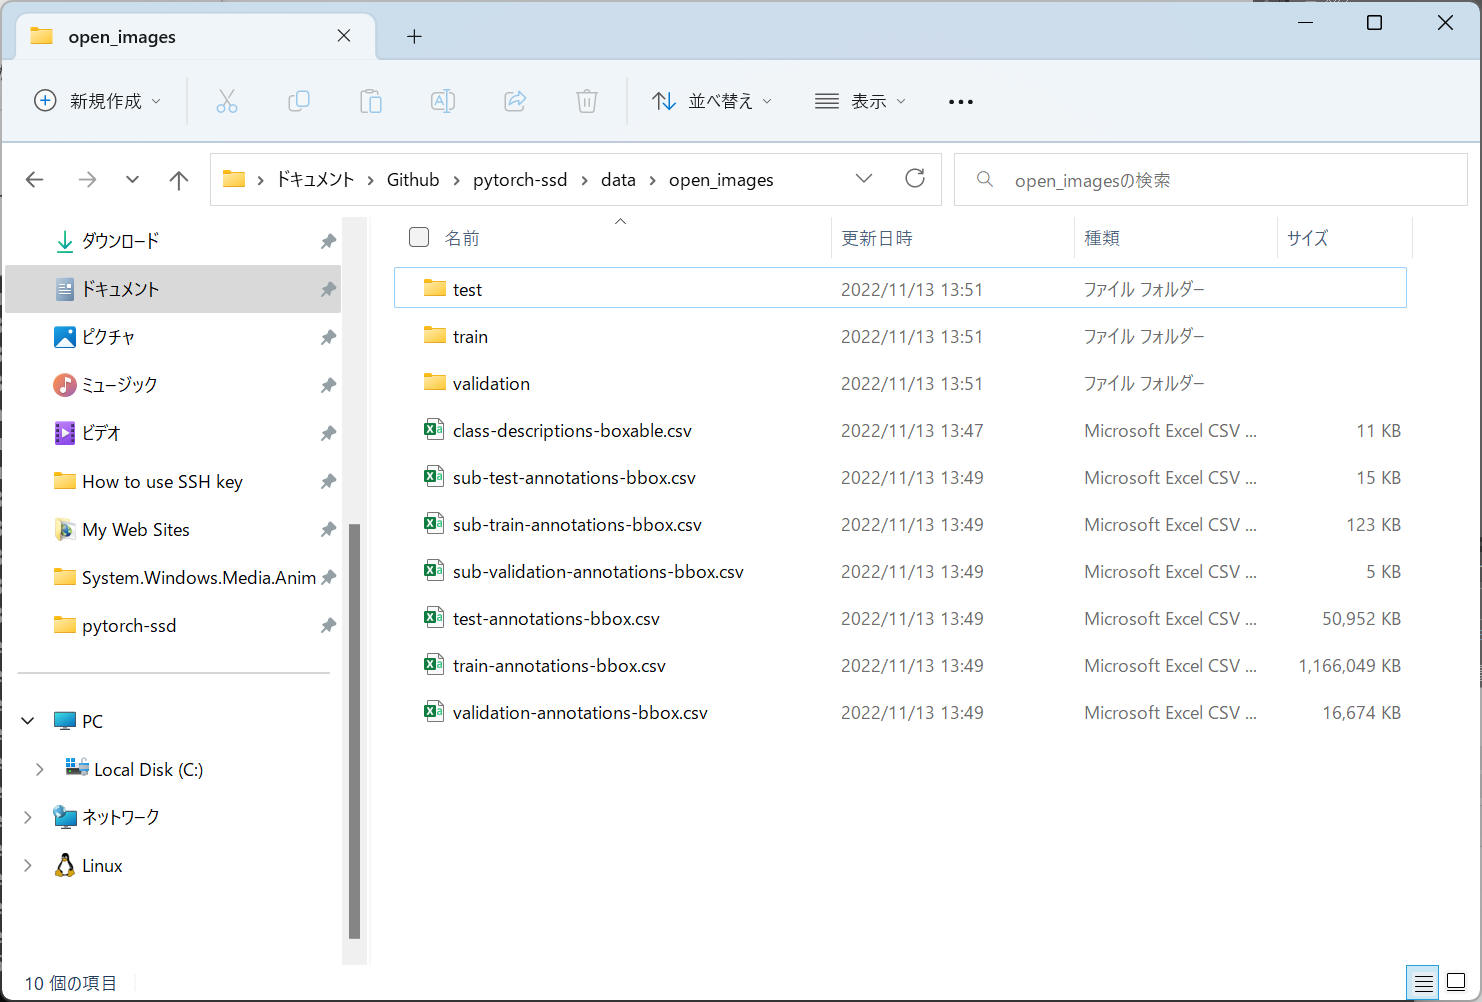Click open_images in breadcrumb path
This screenshot has width=1482, height=1002.
click(x=721, y=180)
